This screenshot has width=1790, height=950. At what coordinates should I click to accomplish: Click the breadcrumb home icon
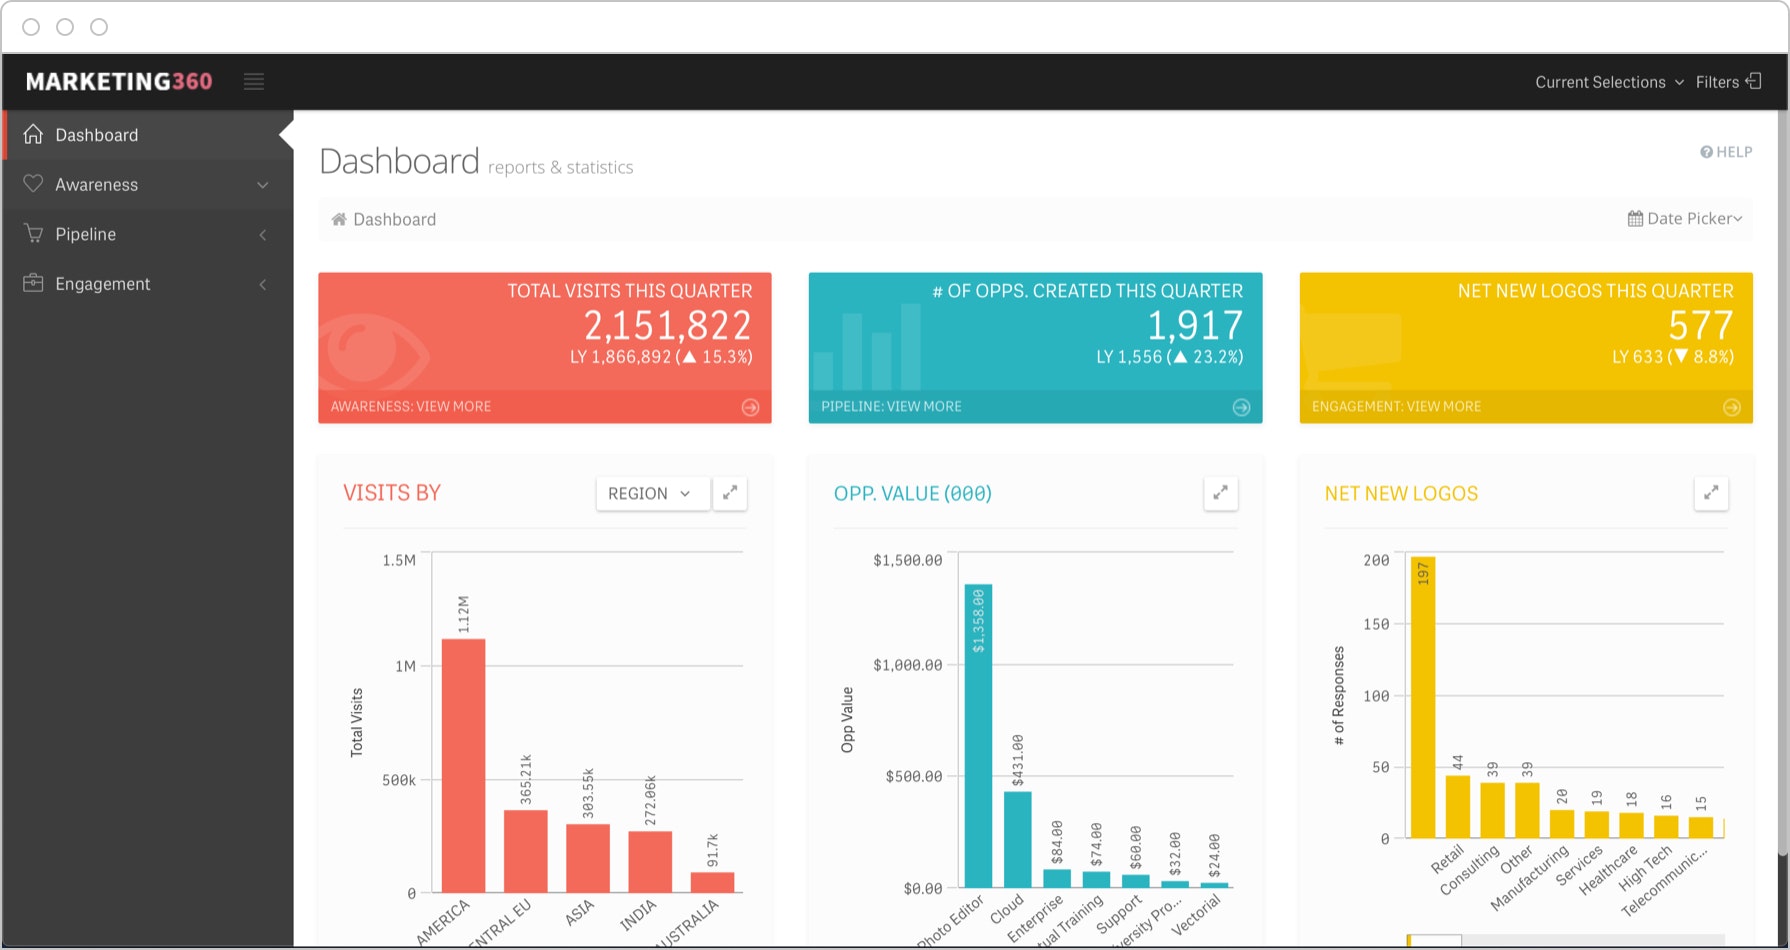coord(339,219)
